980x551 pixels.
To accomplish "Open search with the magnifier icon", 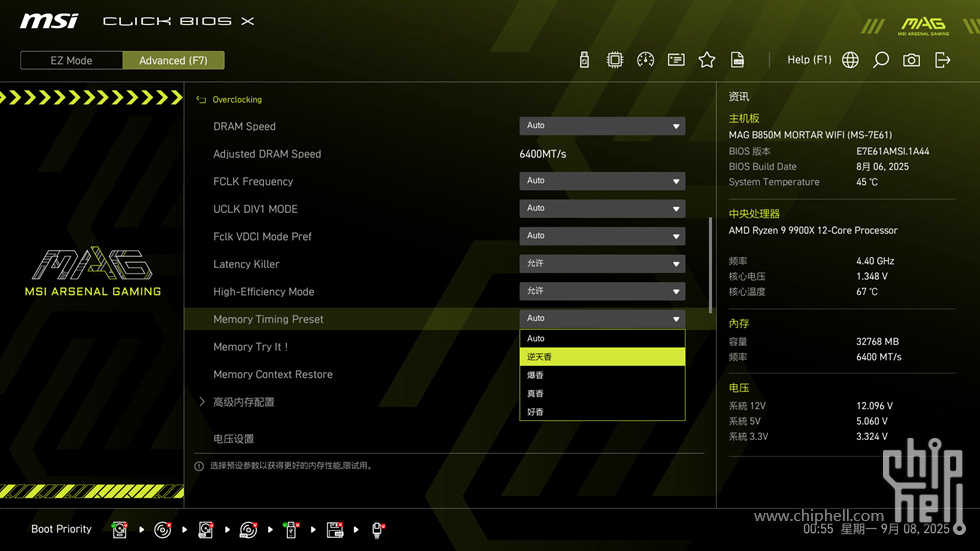I will tap(881, 60).
